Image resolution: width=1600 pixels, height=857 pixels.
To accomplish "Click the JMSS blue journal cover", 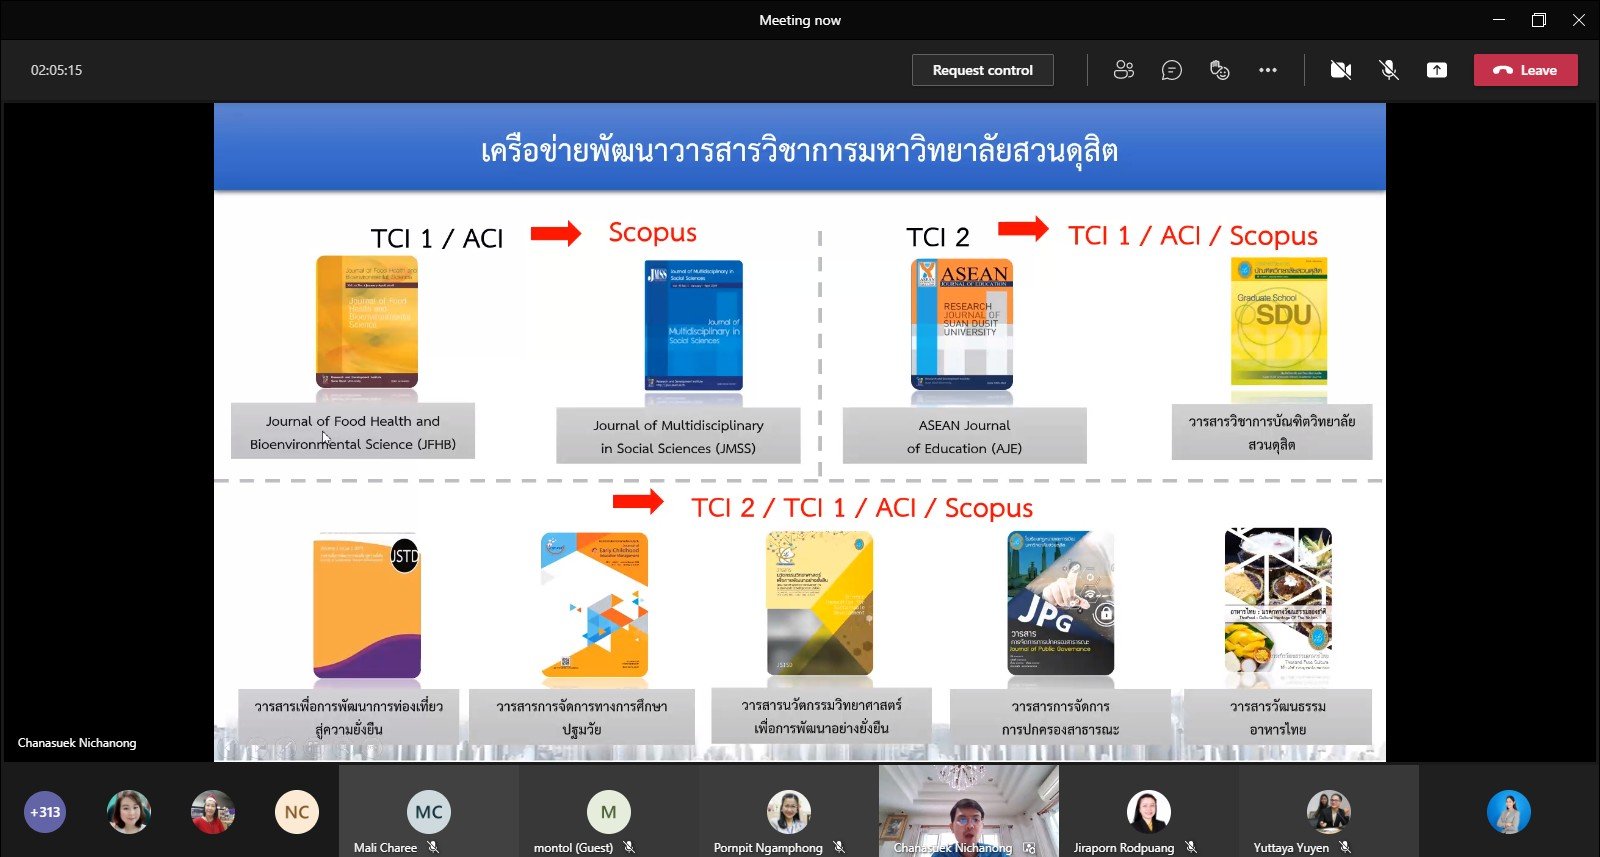I will tap(693, 326).
